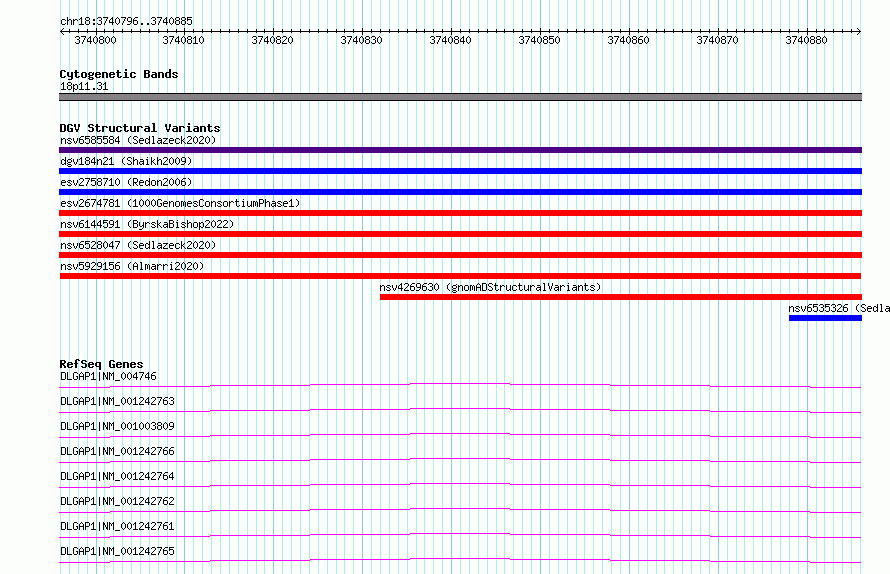This screenshot has width=890, height=574.
Task: Click ruler tick label 3740880
Action: 807,40
